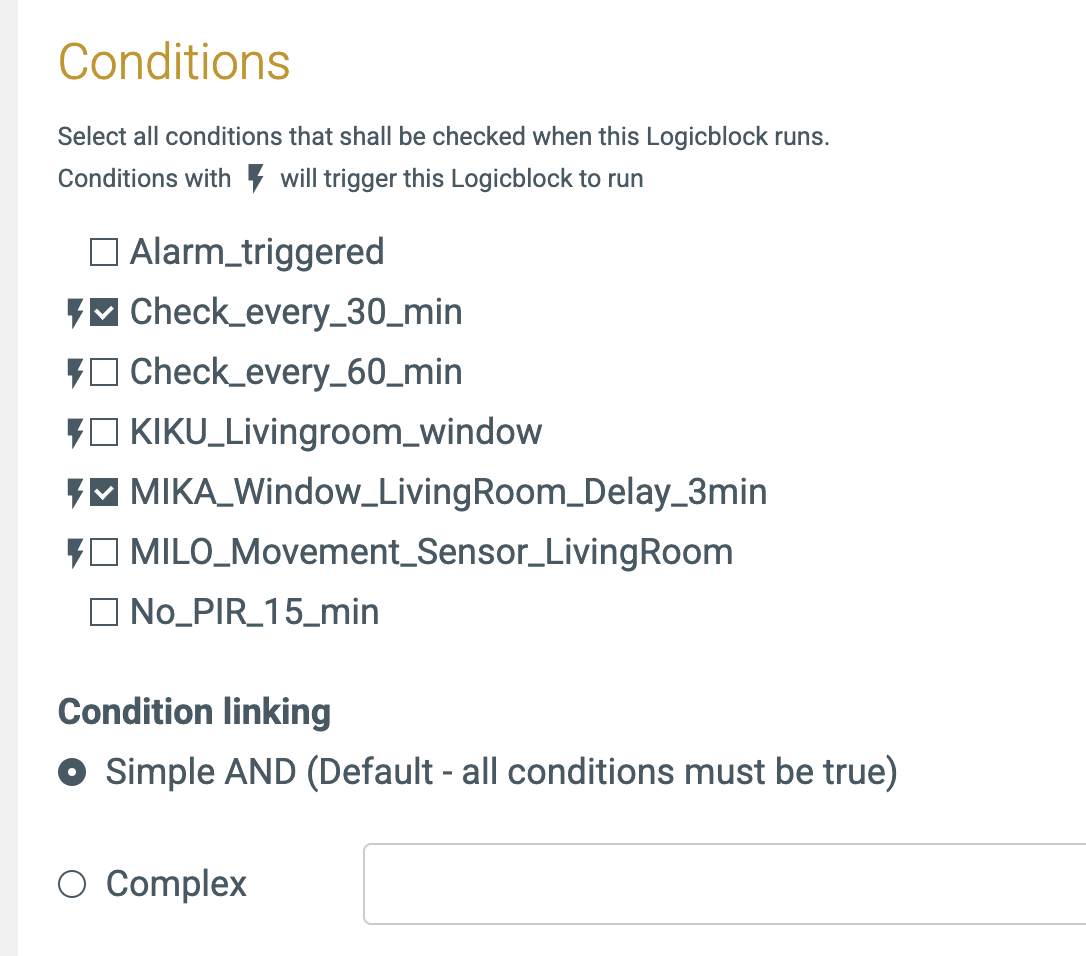Enable the MILO_Movement_Sensor_LivingRoom checkbox

coord(104,553)
